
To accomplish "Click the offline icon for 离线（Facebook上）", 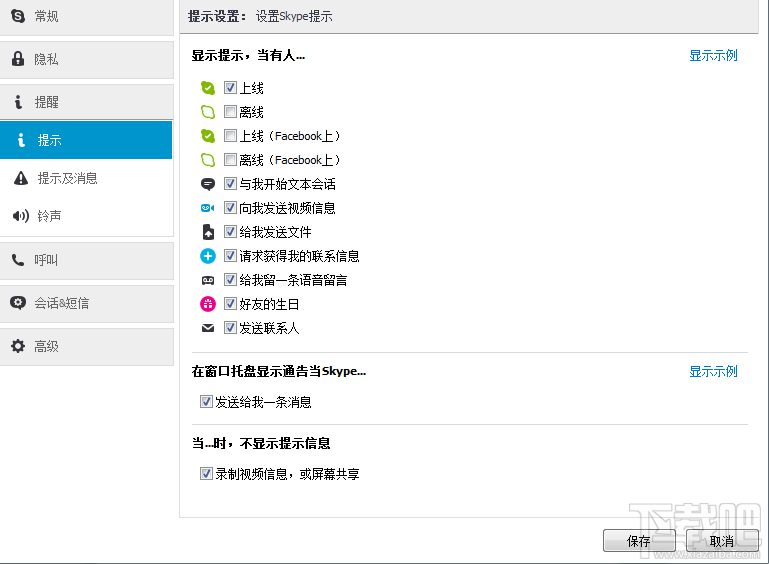I will pyautogui.click(x=208, y=160).
